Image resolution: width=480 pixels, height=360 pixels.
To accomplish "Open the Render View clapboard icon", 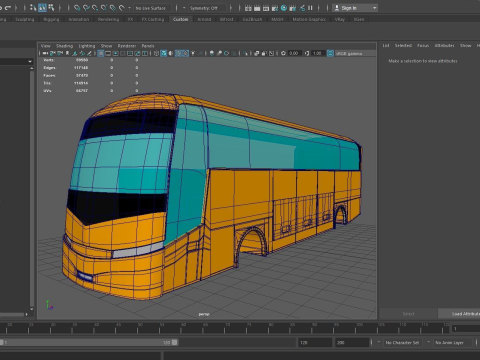I will tap(248, 8).
